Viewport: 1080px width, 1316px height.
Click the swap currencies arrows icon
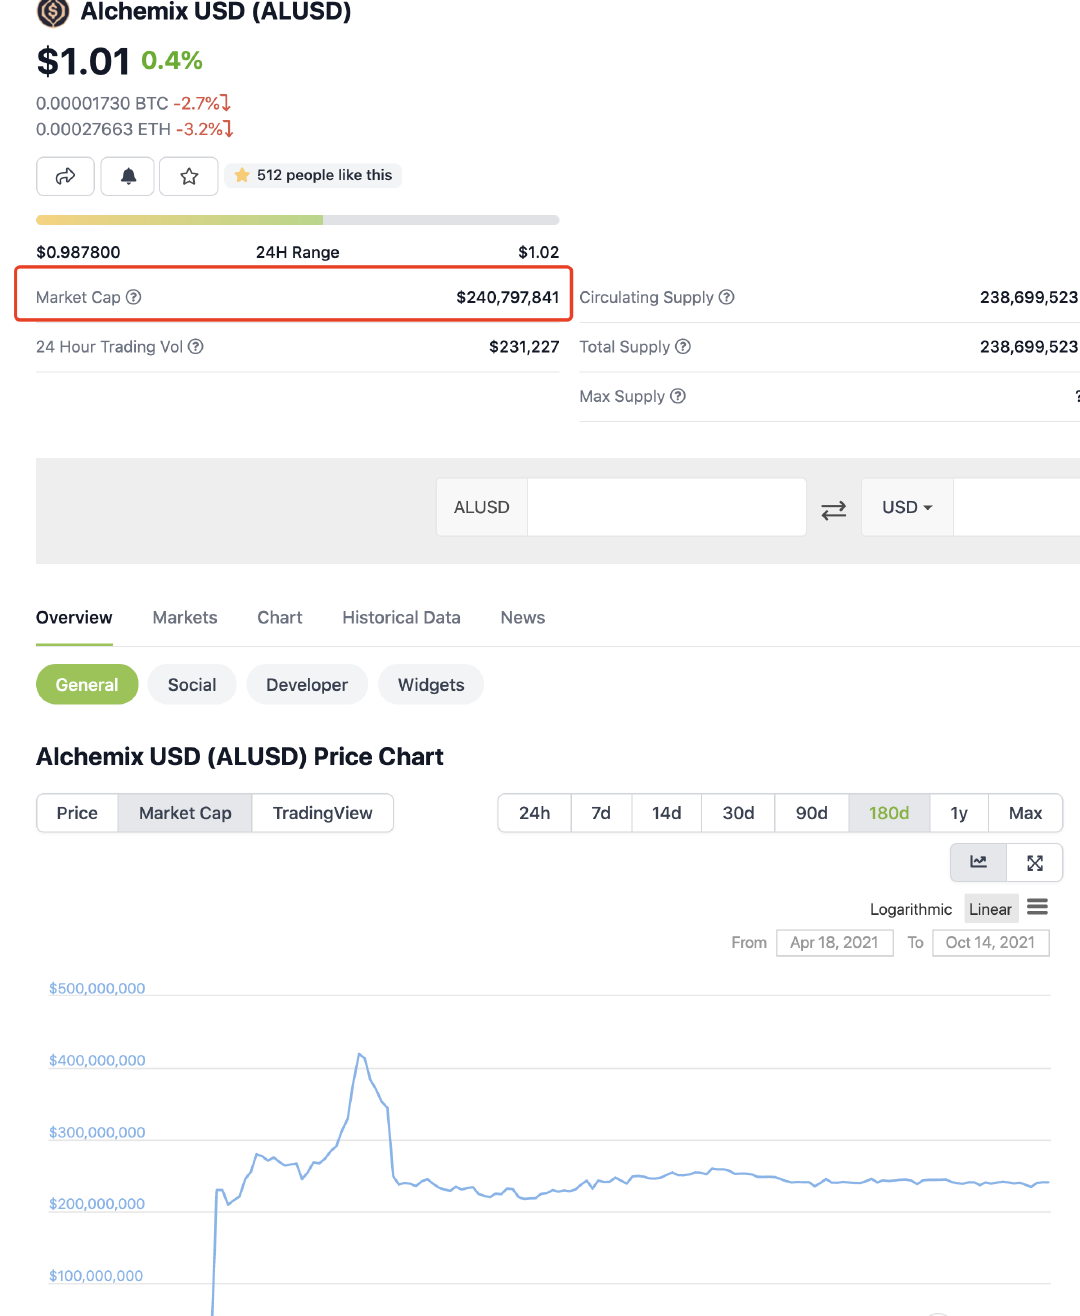click(833, 509)
